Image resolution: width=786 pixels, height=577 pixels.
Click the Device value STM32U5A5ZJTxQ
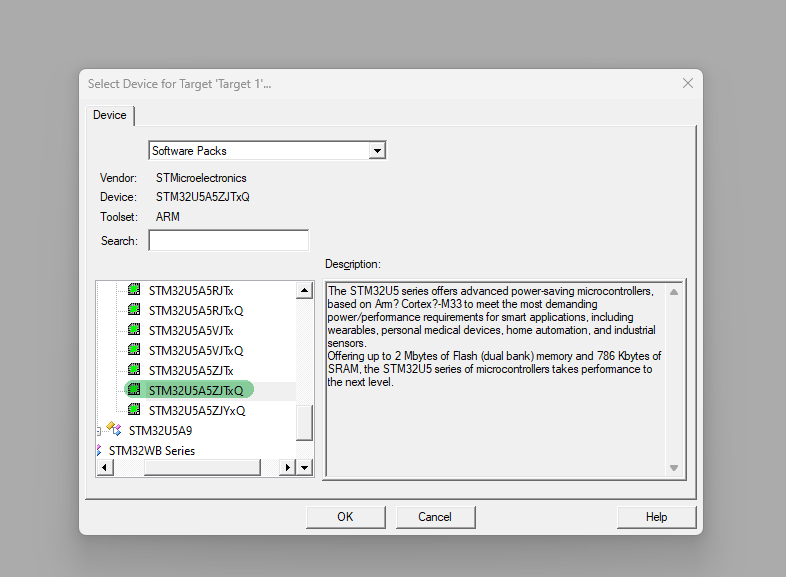(203, 197)
